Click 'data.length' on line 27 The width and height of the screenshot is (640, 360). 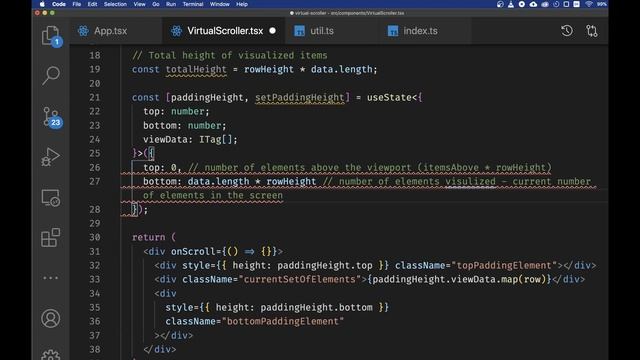(x=218, y=181)
